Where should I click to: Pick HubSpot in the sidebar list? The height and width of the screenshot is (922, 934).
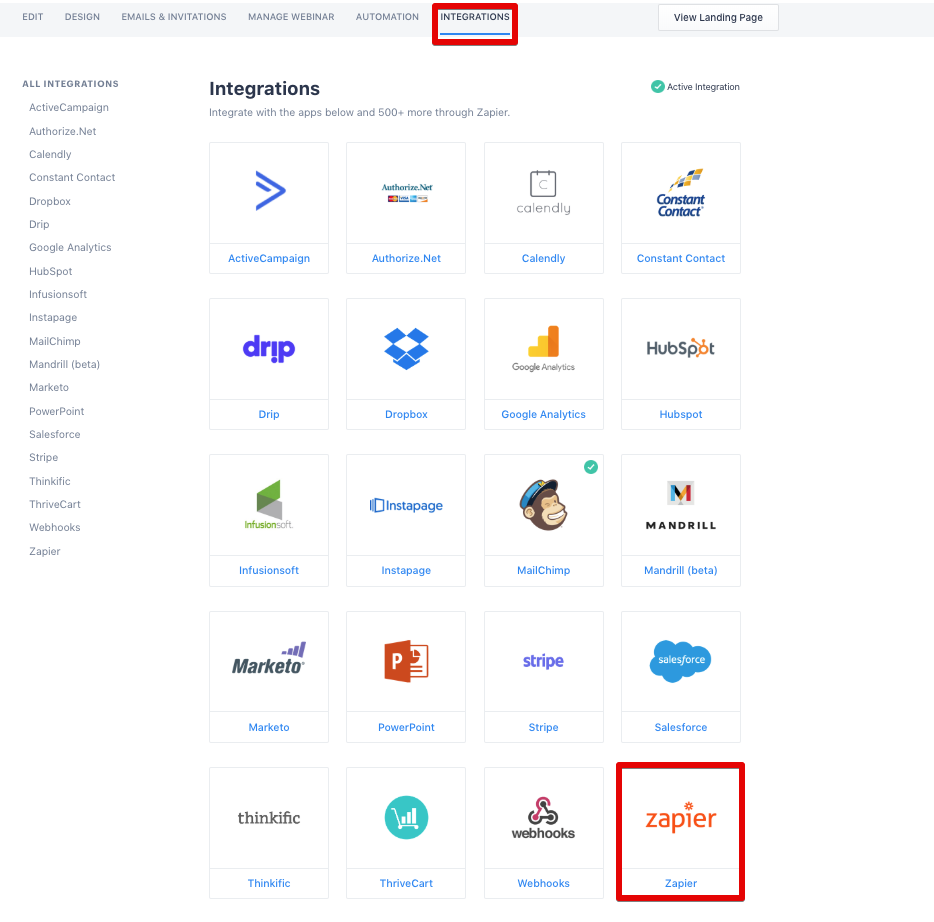(x=51, y=272)
